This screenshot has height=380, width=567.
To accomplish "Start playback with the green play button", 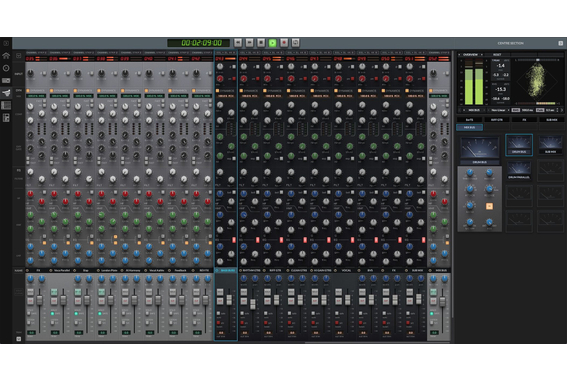I will [273, 43].
